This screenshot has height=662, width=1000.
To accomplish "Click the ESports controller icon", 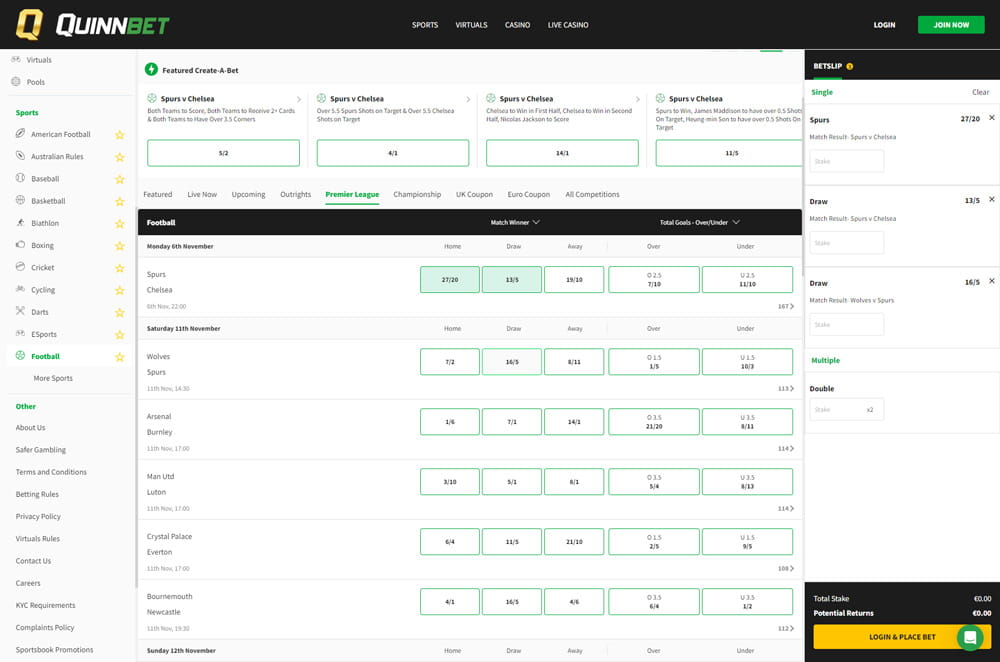I will pyautogui.click(x=20, y=334).
